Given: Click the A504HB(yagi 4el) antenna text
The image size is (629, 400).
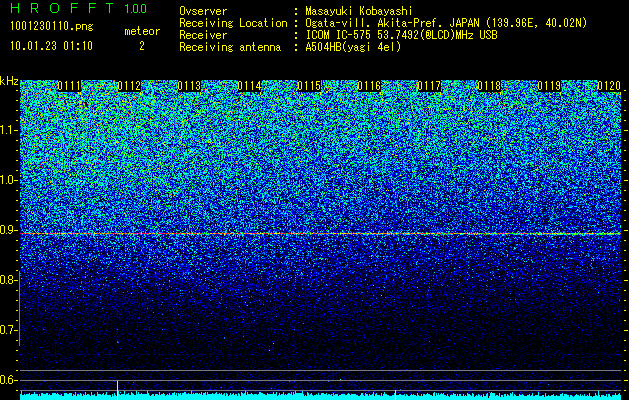Looking at the screenshot, I should click(353, 47).
